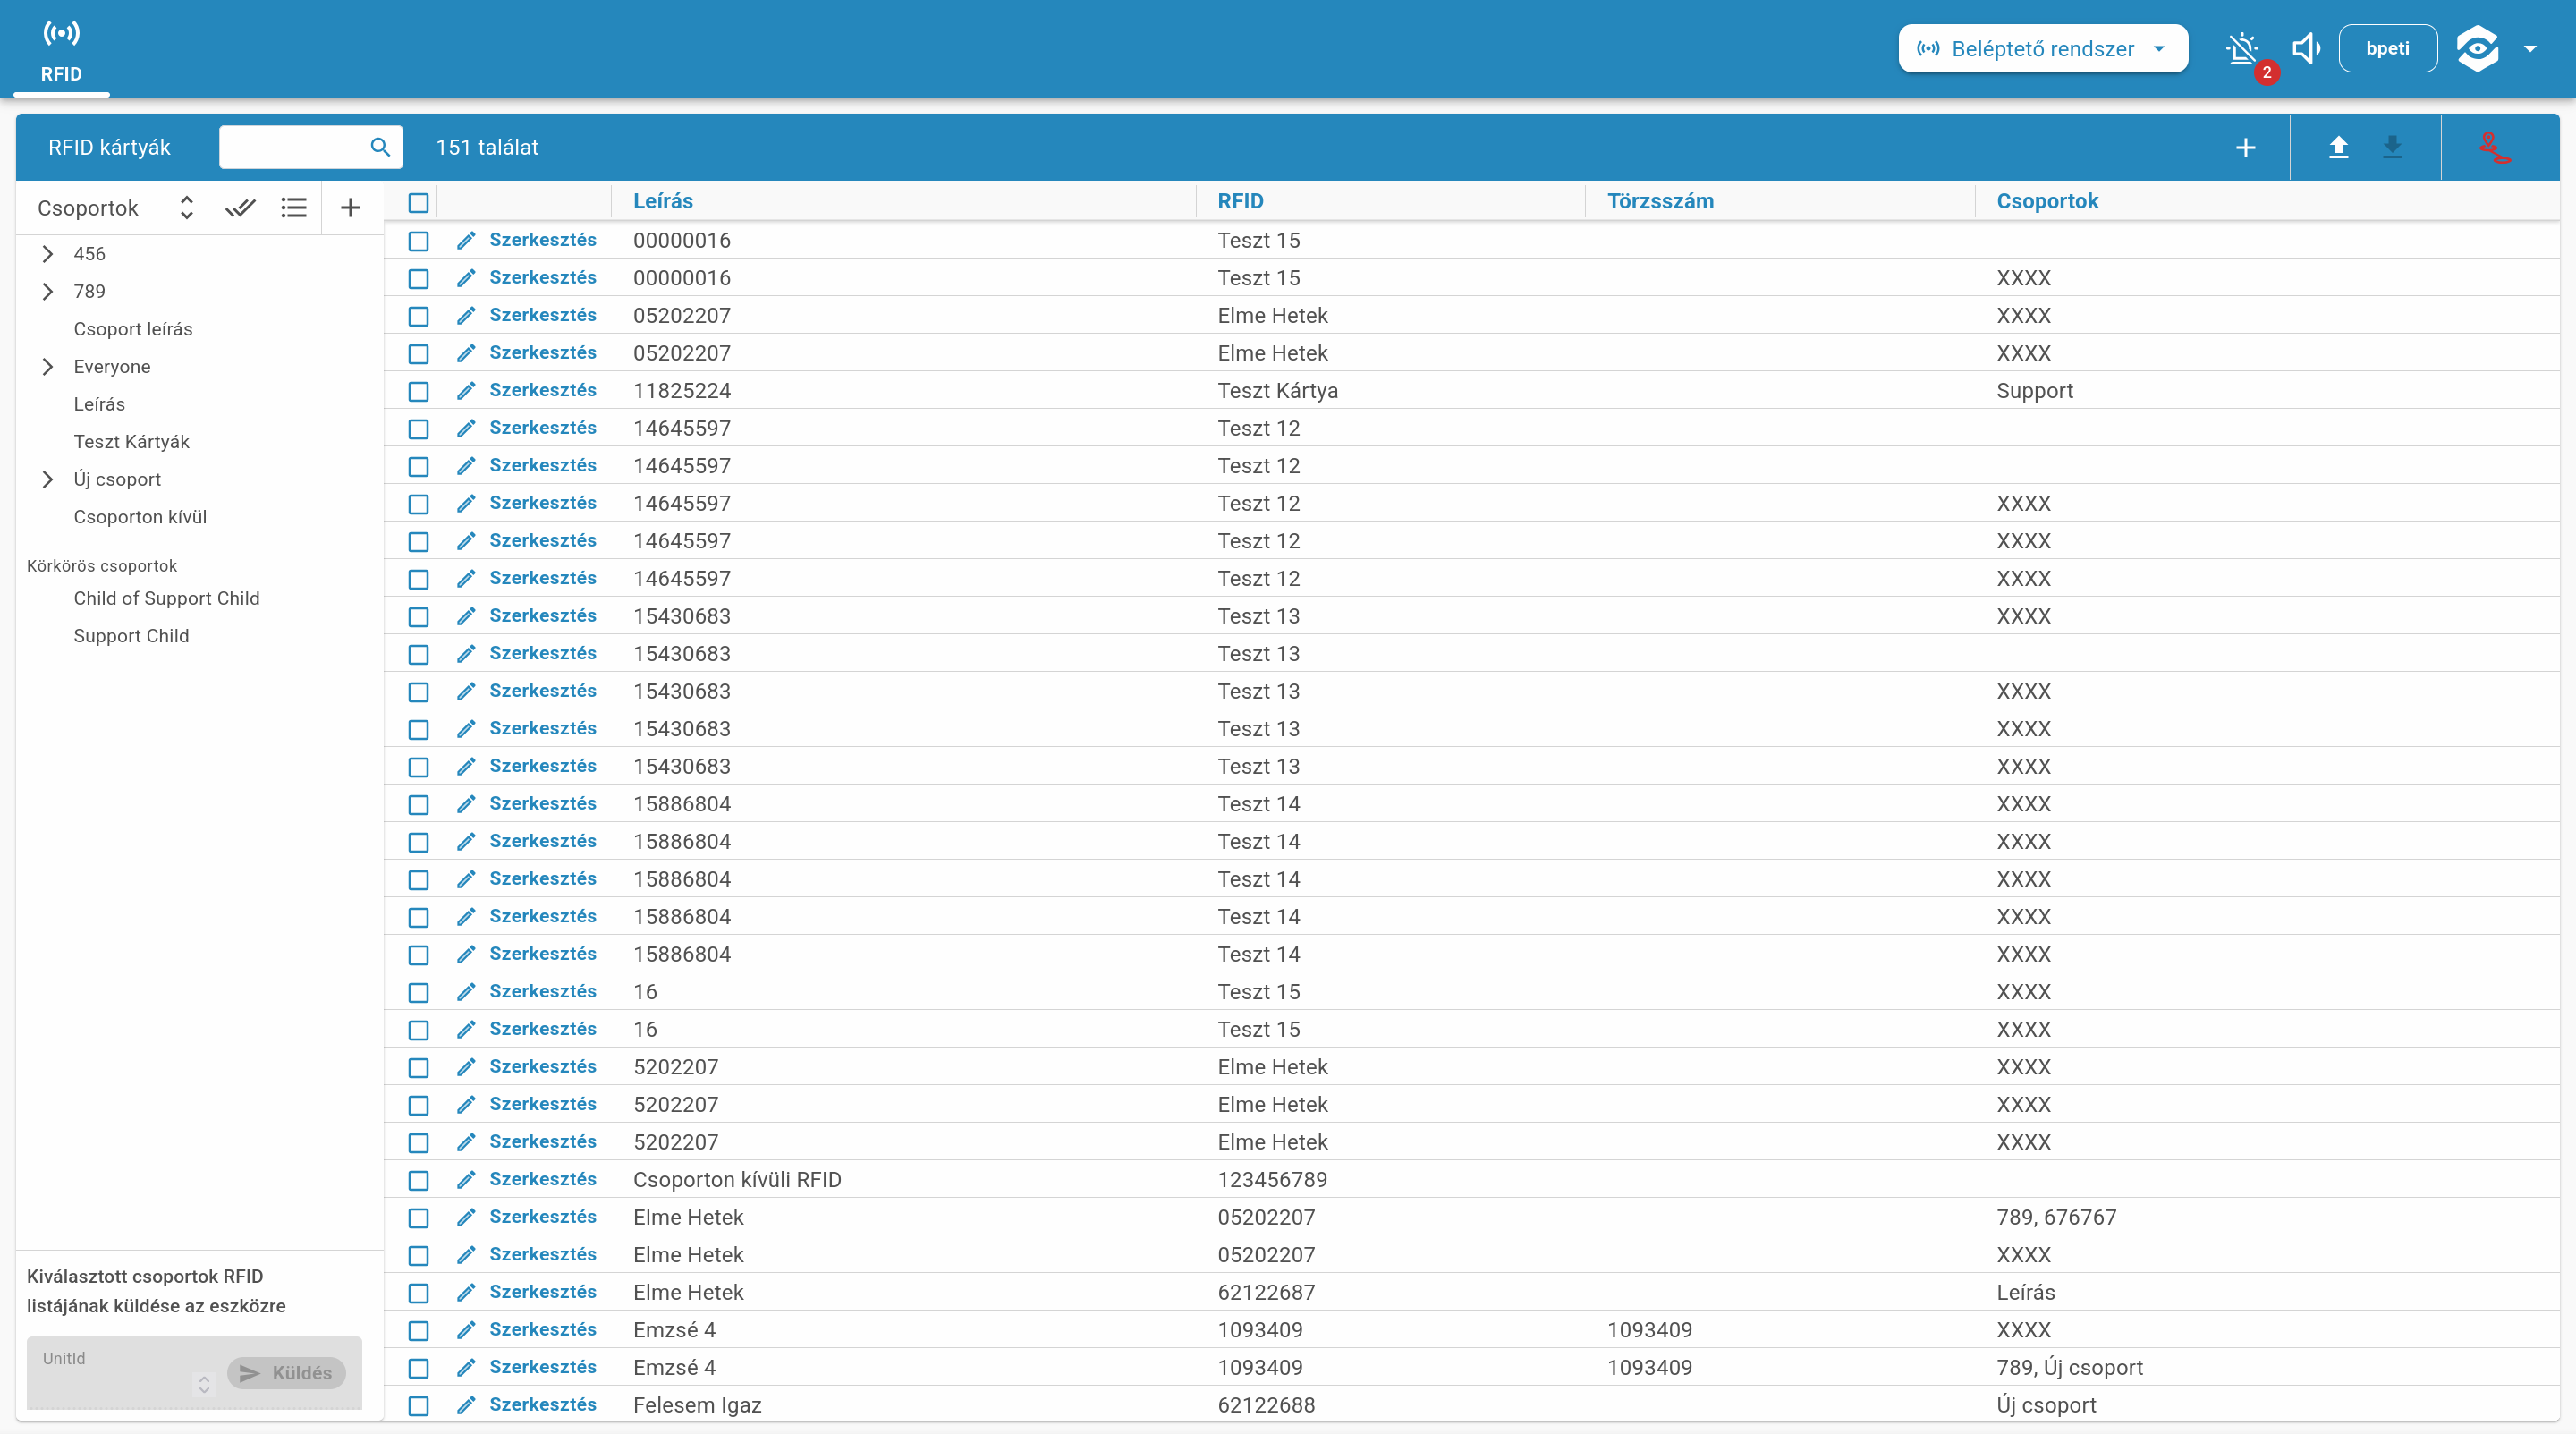
Task: Click the select all double-check icon
Action: pyautogui.click(x=240, y=208)
